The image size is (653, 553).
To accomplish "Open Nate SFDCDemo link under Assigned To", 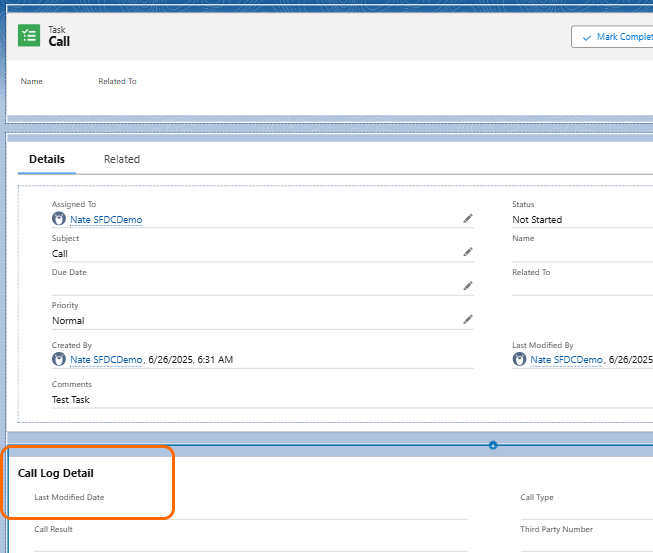I will pos(106,220).
